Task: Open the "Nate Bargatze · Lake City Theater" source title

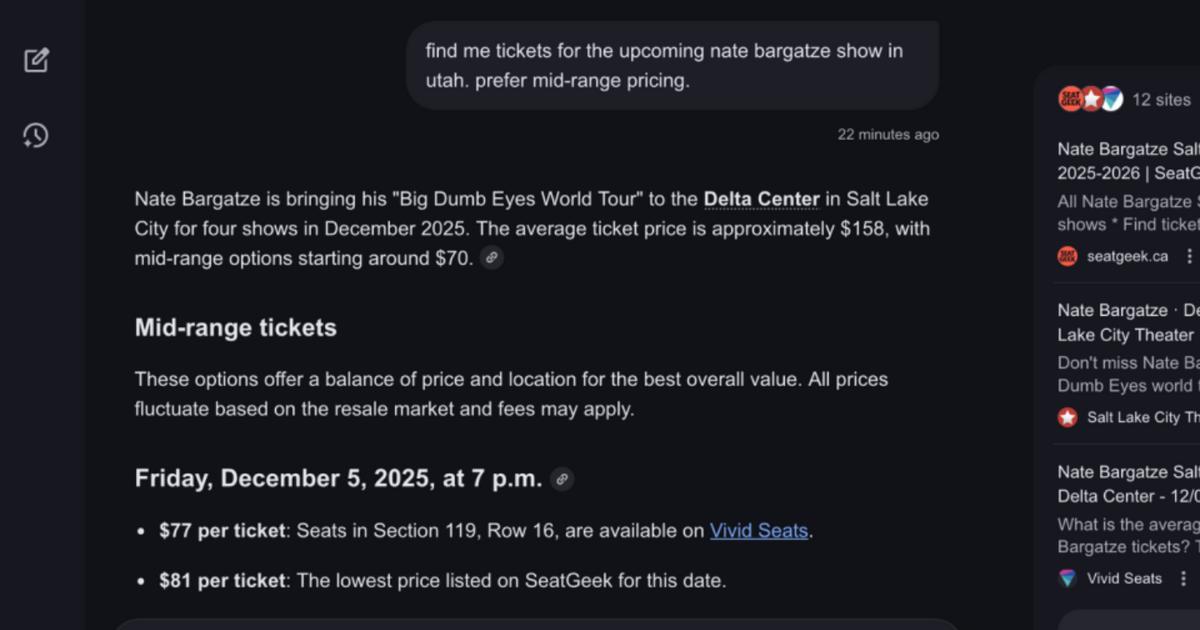Action: point(1128,322)
